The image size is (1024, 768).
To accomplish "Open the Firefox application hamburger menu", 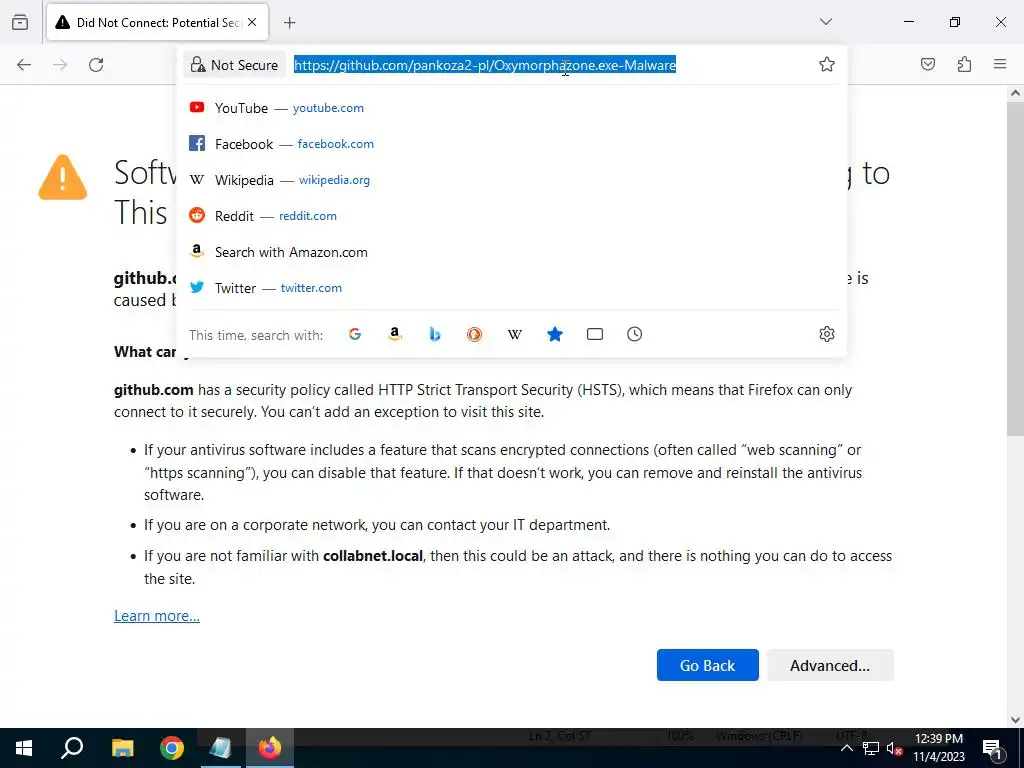I will click(x=1000, y=64).
